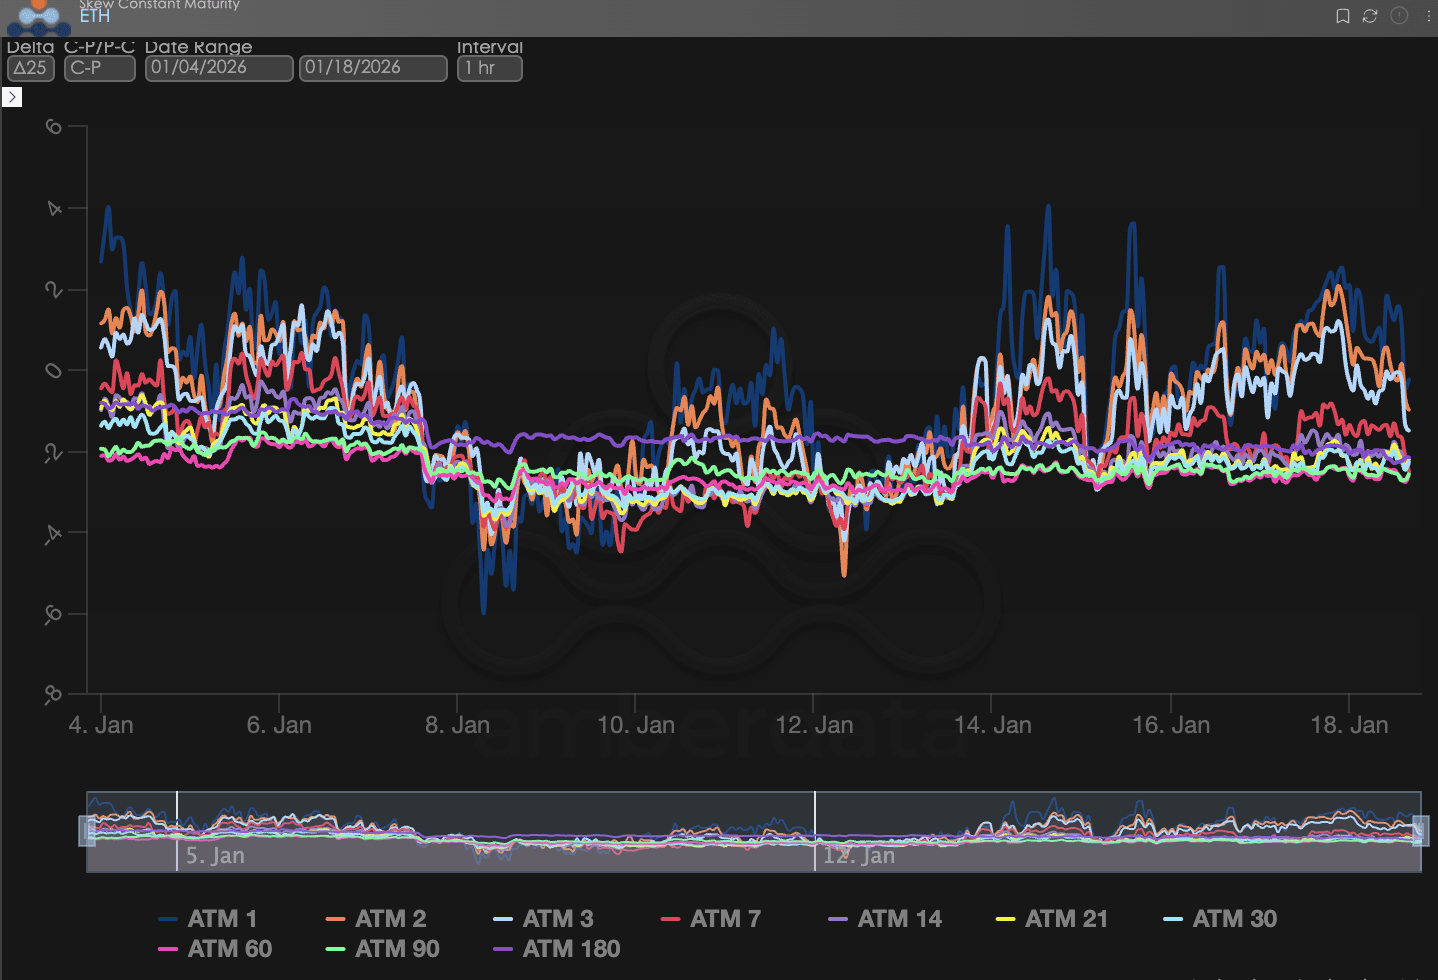Image resolution: width=1438 pixels, height=980 pixels.
Task: Click the end date field 01/18/2026
Action: [373, 68]
